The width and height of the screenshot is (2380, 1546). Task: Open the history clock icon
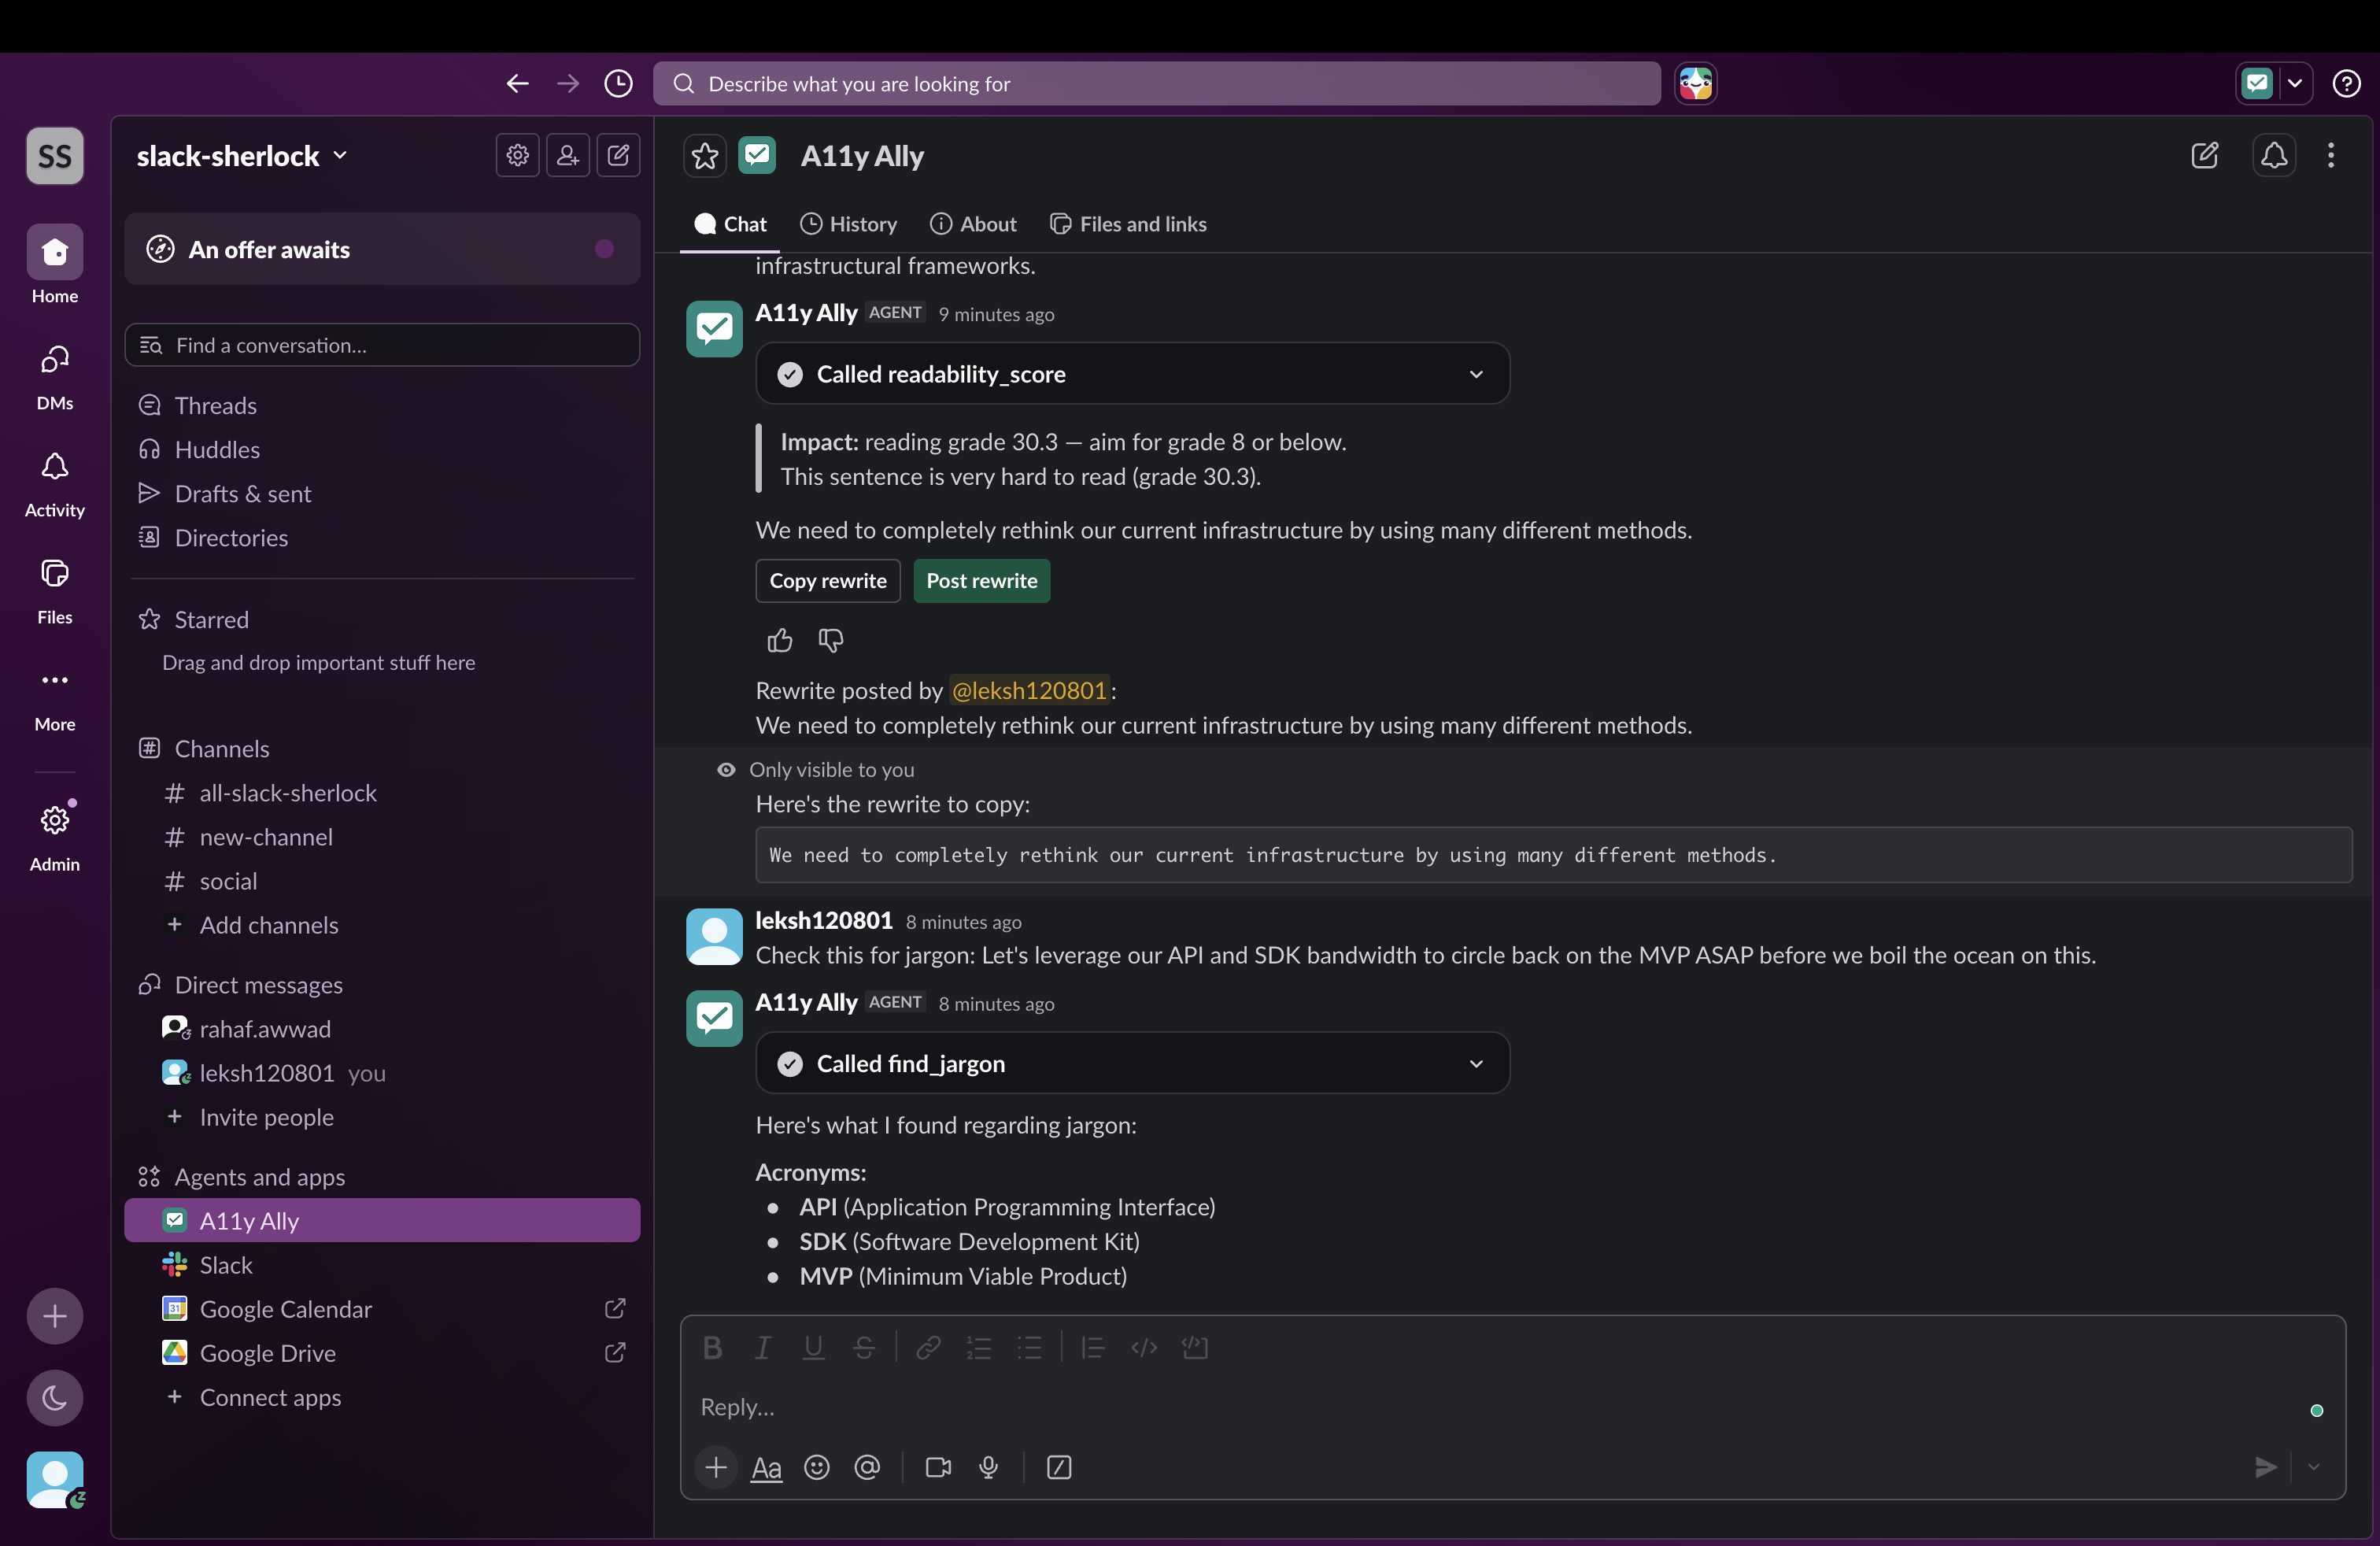(618, 84)
